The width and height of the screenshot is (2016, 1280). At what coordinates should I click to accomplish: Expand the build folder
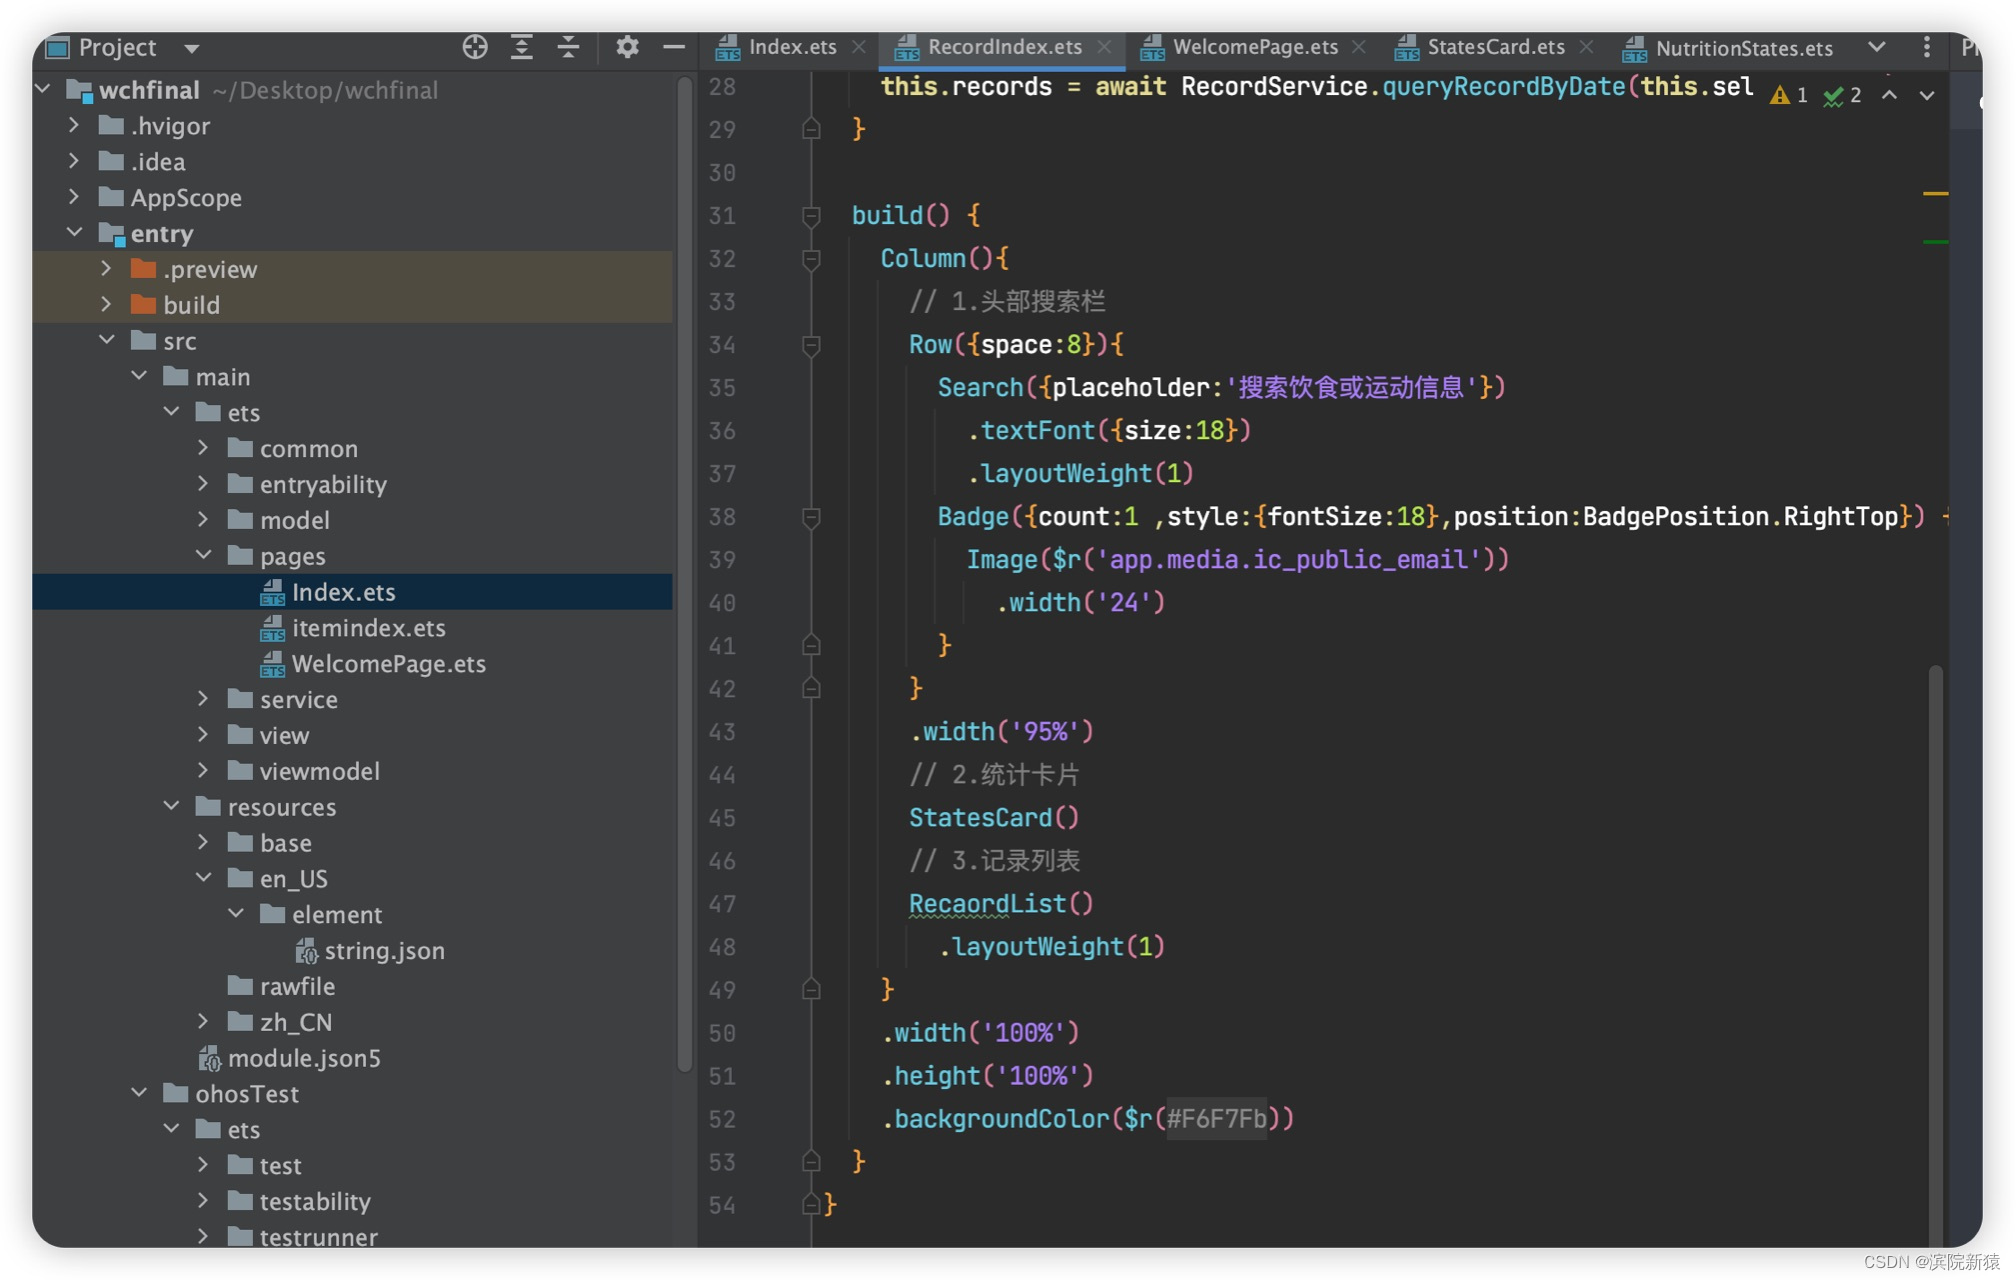point(106,304)
